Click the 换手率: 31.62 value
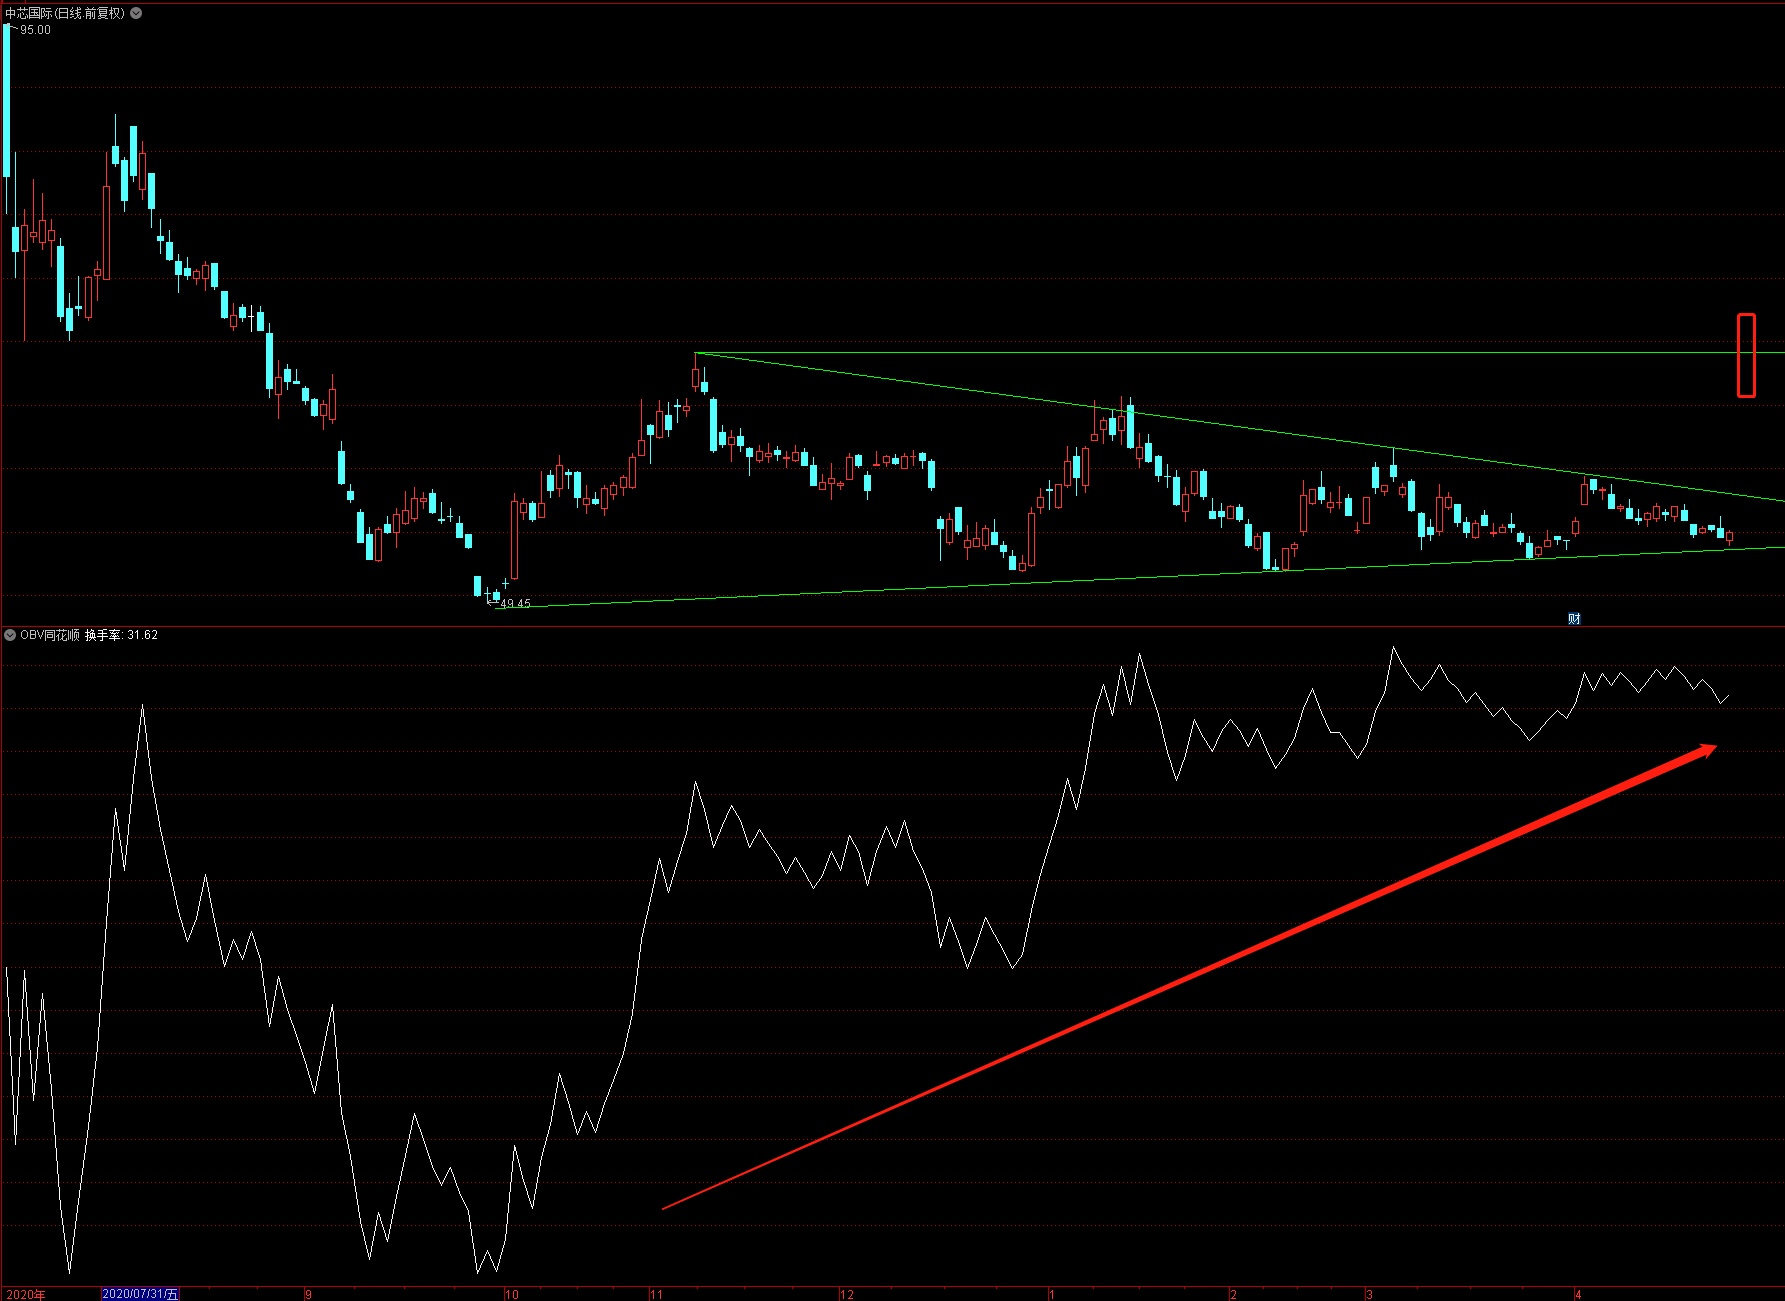1785x1301 pixels. tap(121, 635)
